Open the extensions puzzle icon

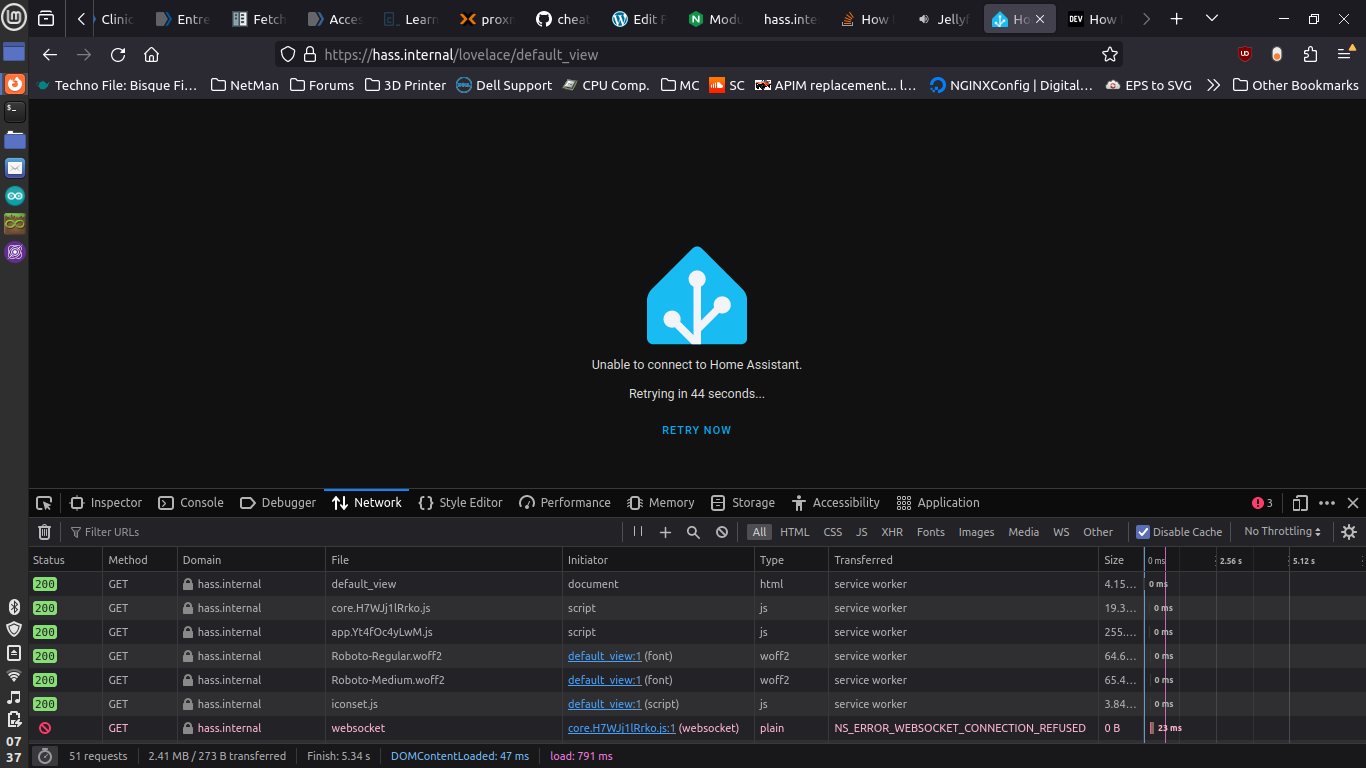pyautogui.click(x=1310, y=55)
